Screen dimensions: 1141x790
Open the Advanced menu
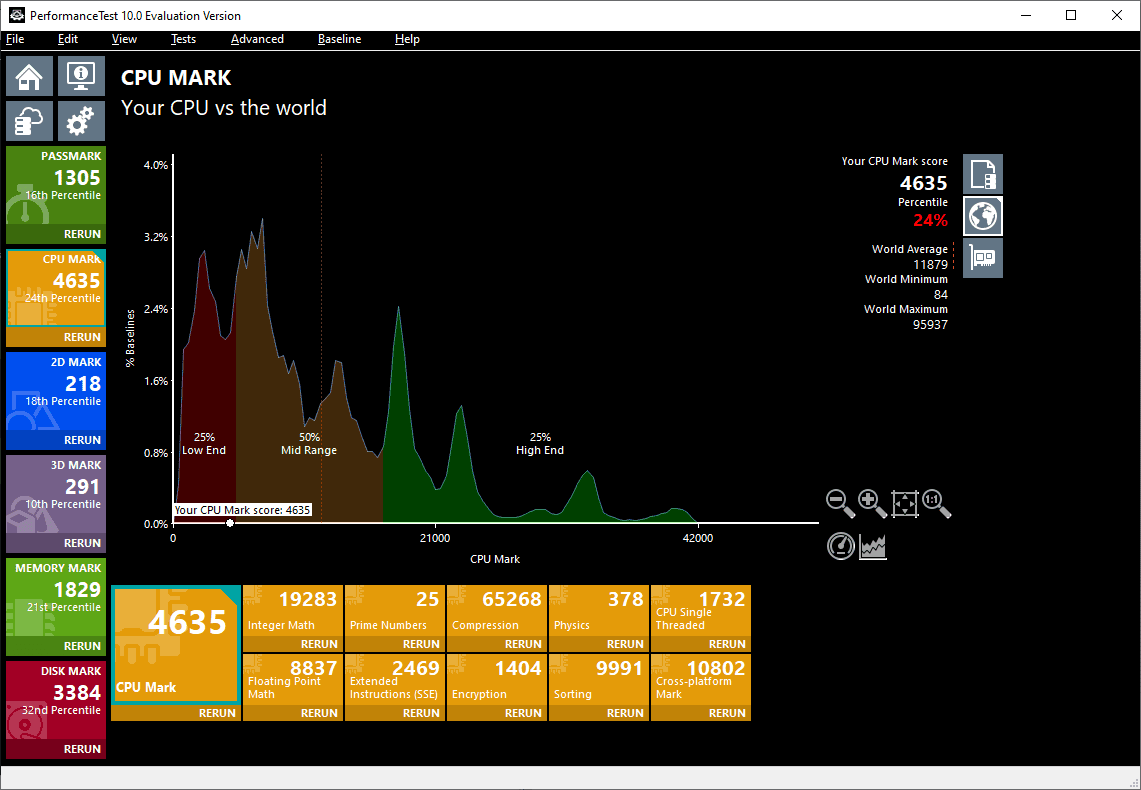[258, 39]
